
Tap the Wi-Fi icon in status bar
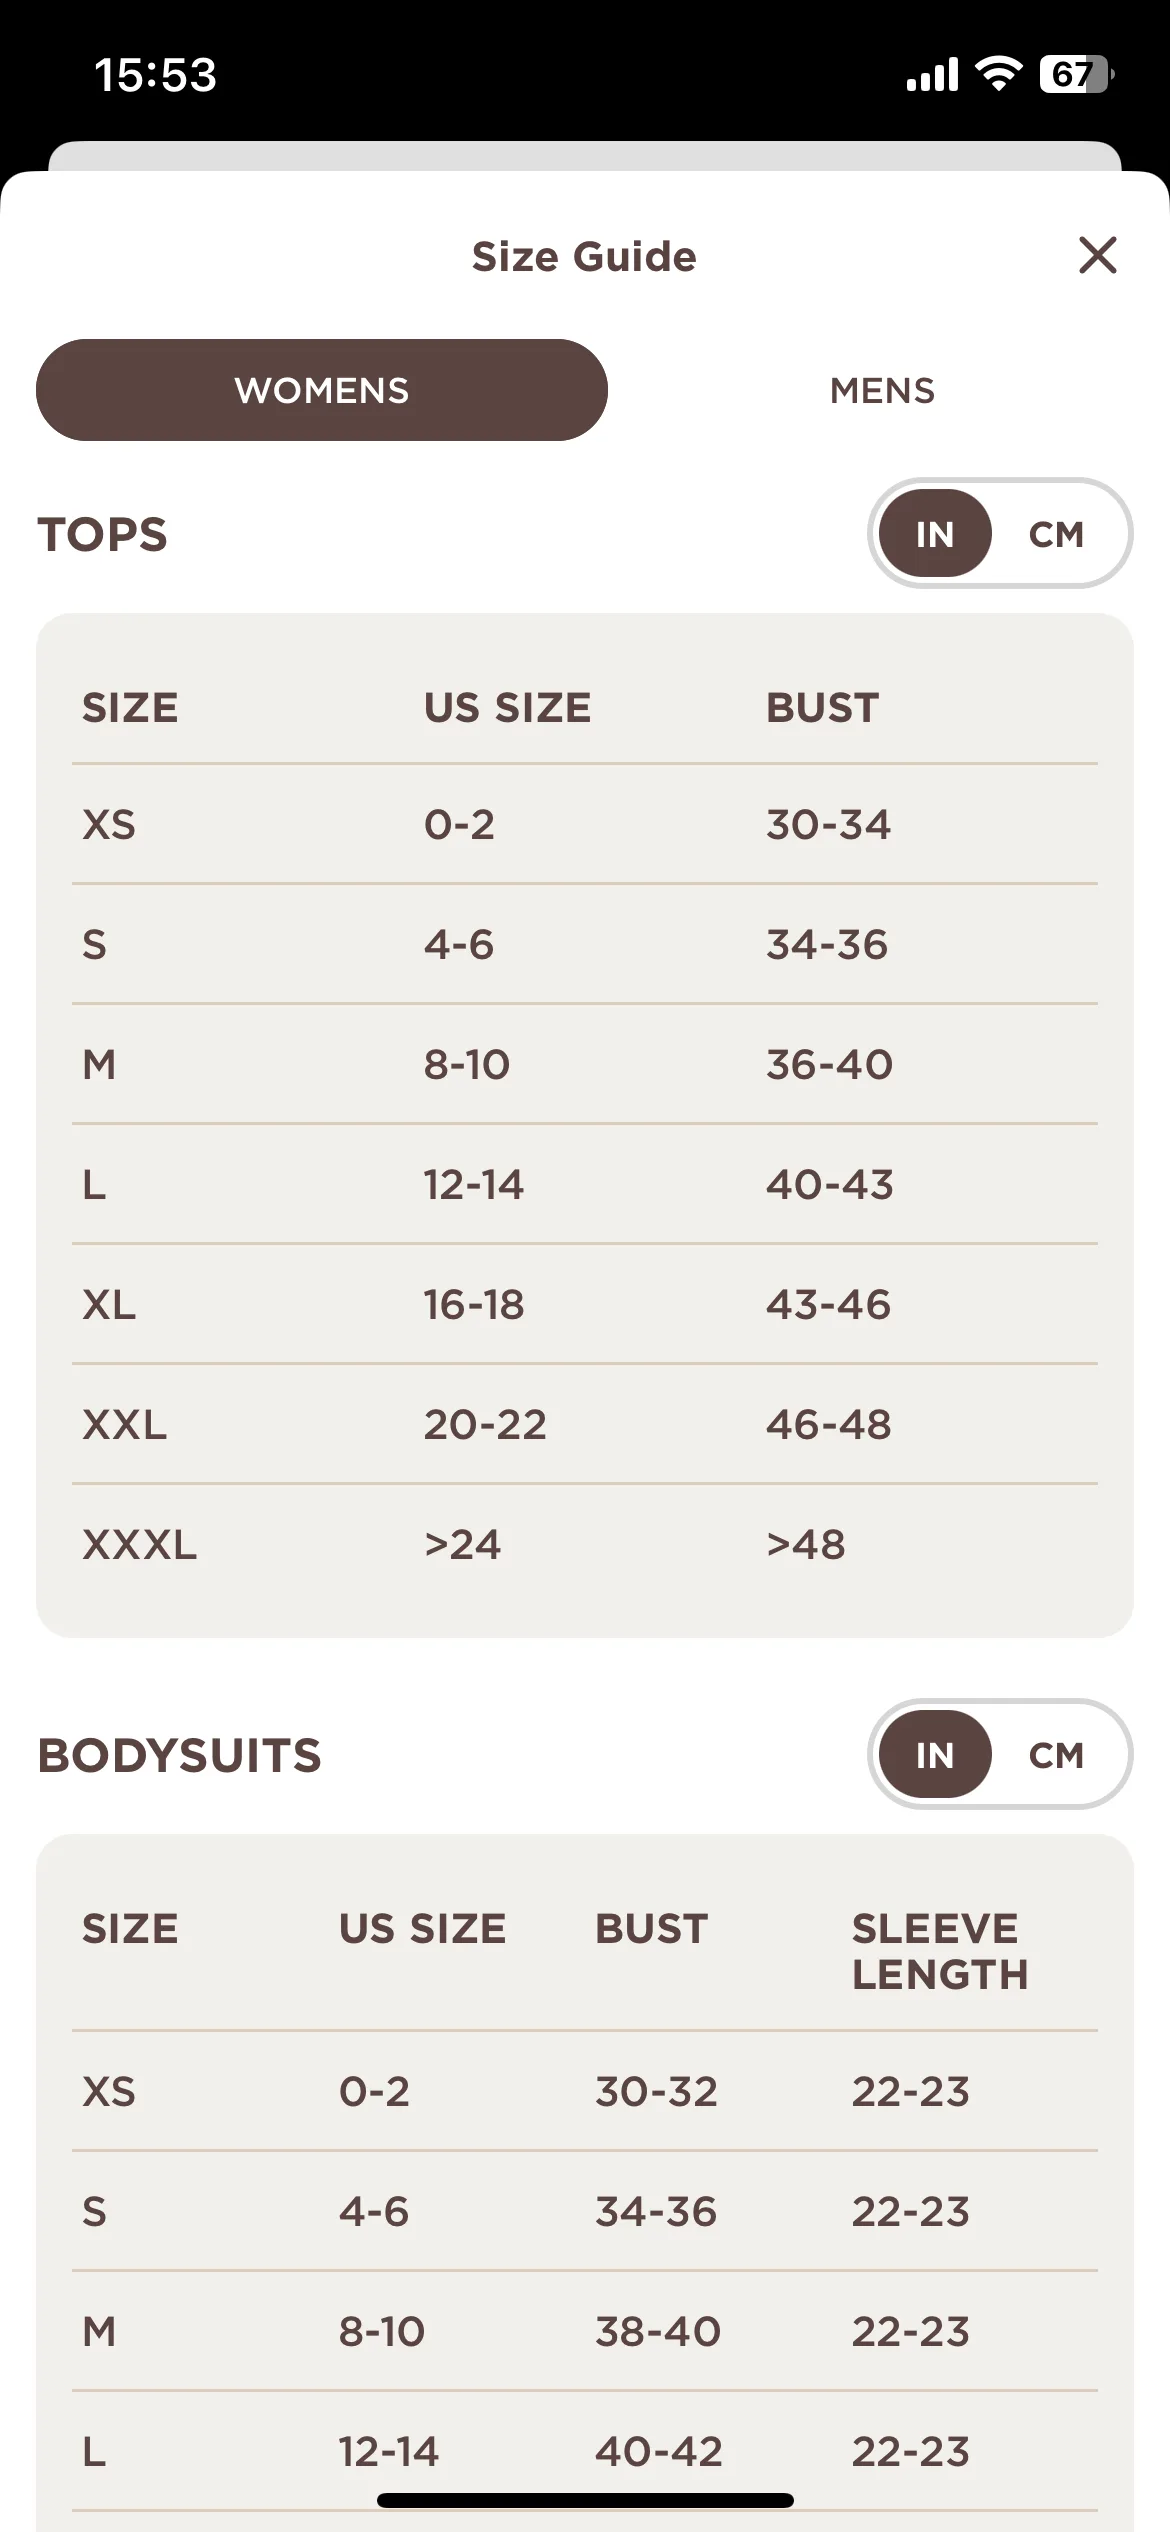[x=998, y=74]
